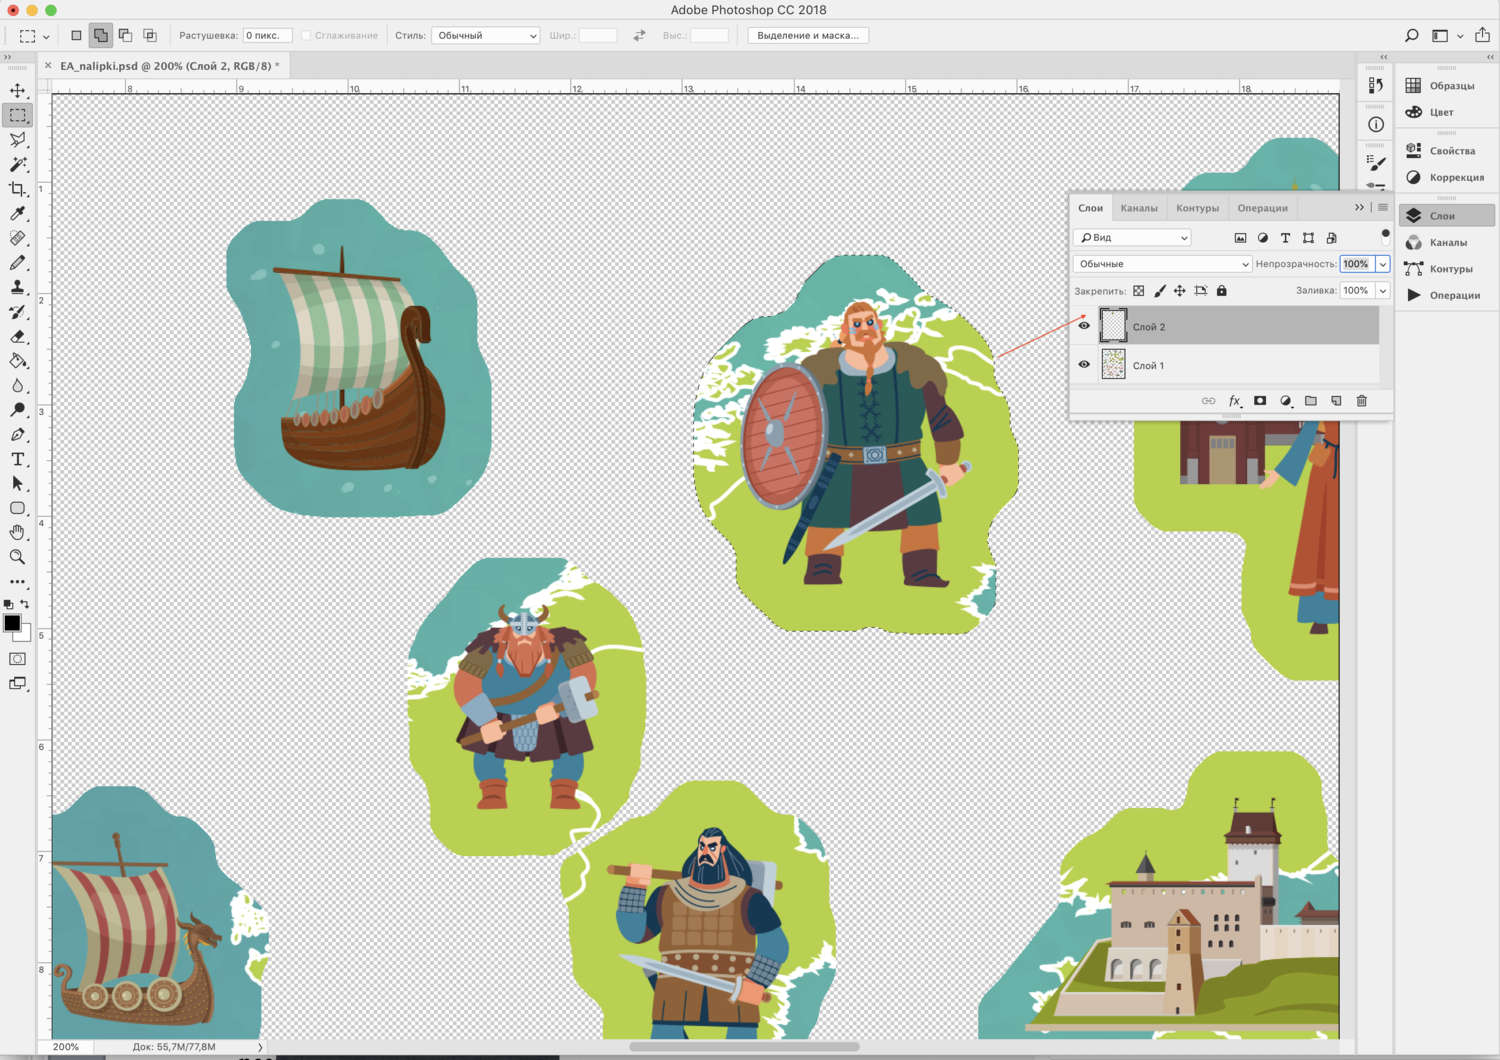Open blend mode dropdown Обычные
The width and height of the screenshot is (1500, 1060).
tap(1162, 264)
